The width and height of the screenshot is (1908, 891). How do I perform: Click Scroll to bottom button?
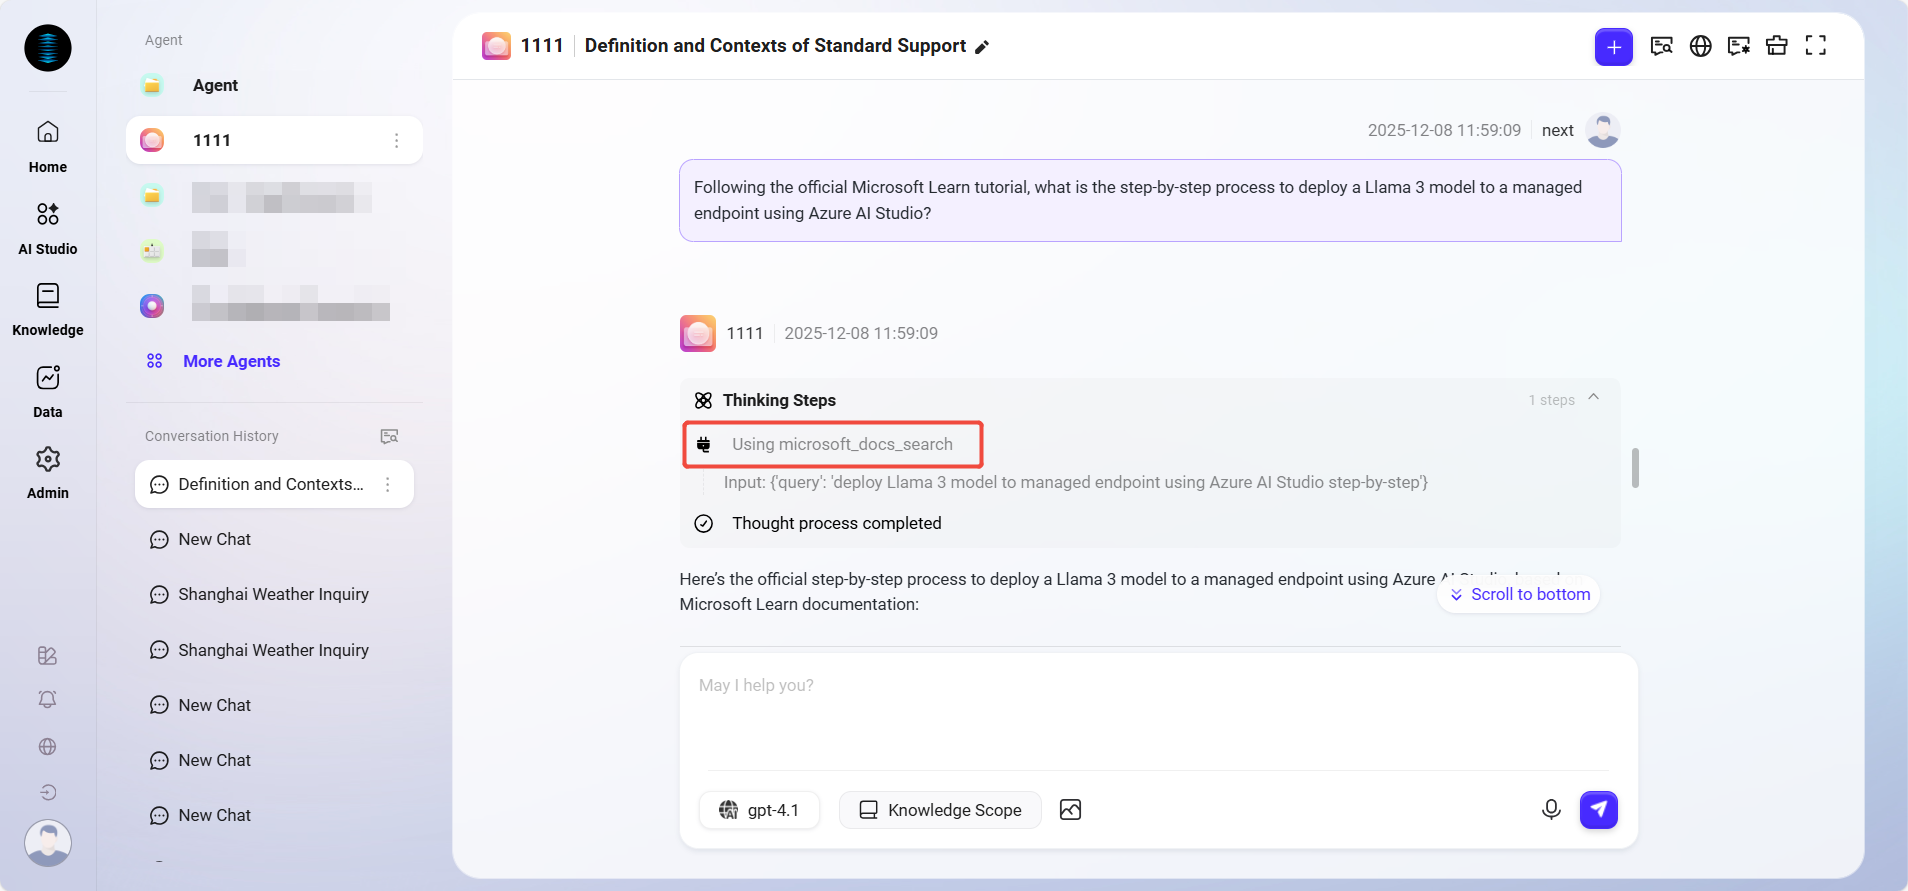click(x=1519, y=594)
